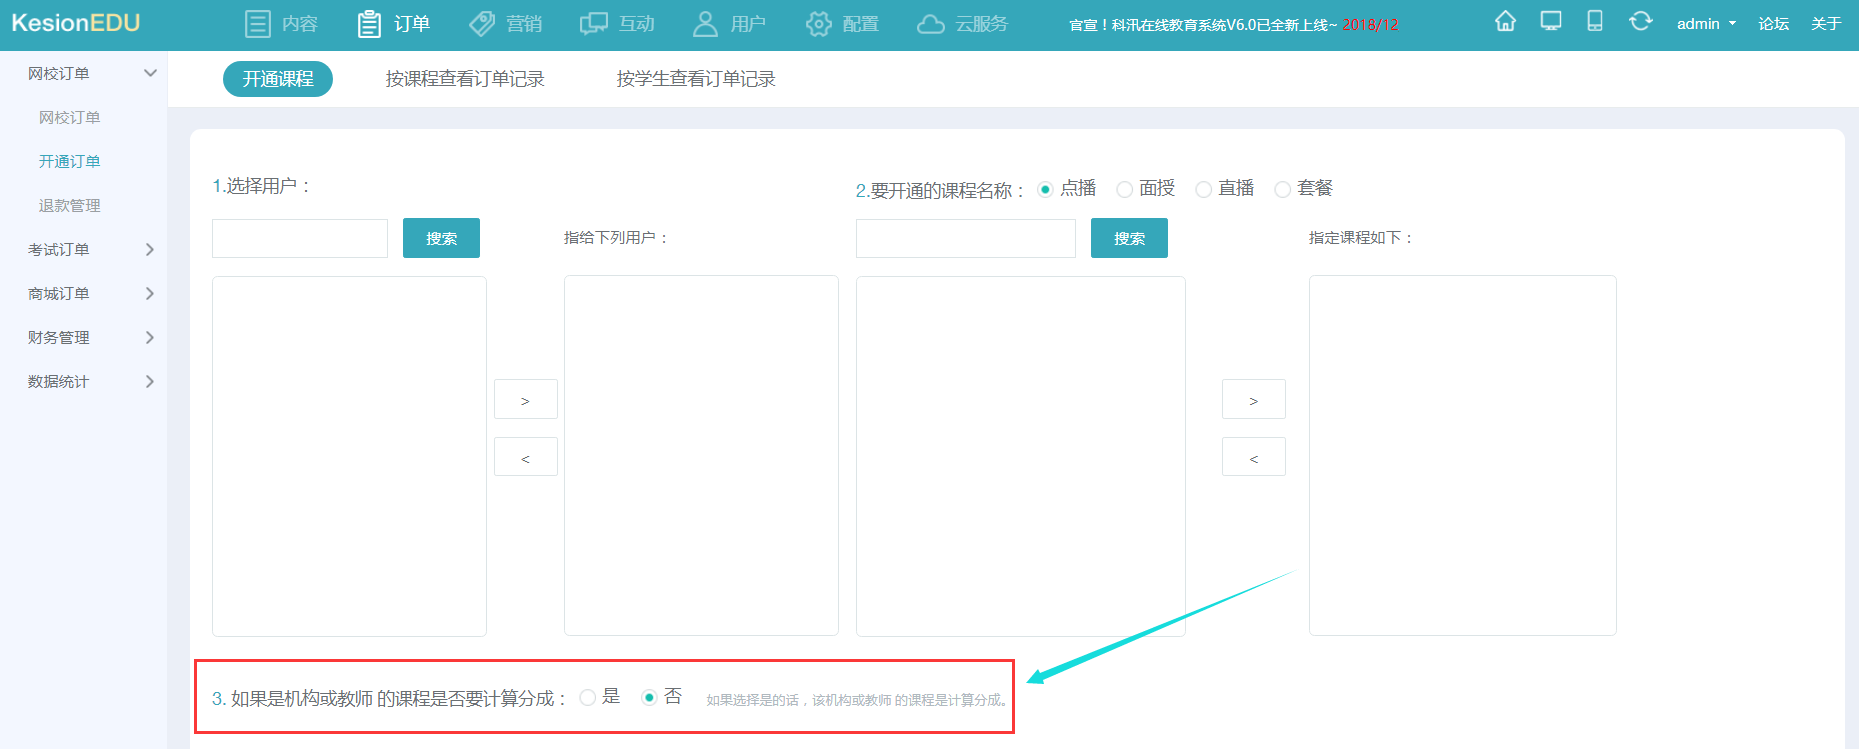Click the course name search field
Image resolution: width=1859 pixels, height=749 pixels.
pos(965,239)
